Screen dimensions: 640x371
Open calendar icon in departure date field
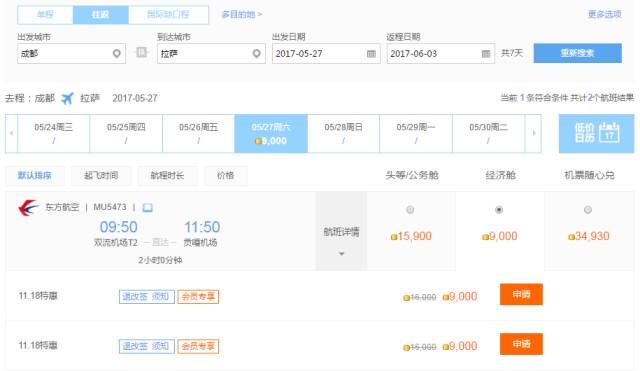coord(371,53)
